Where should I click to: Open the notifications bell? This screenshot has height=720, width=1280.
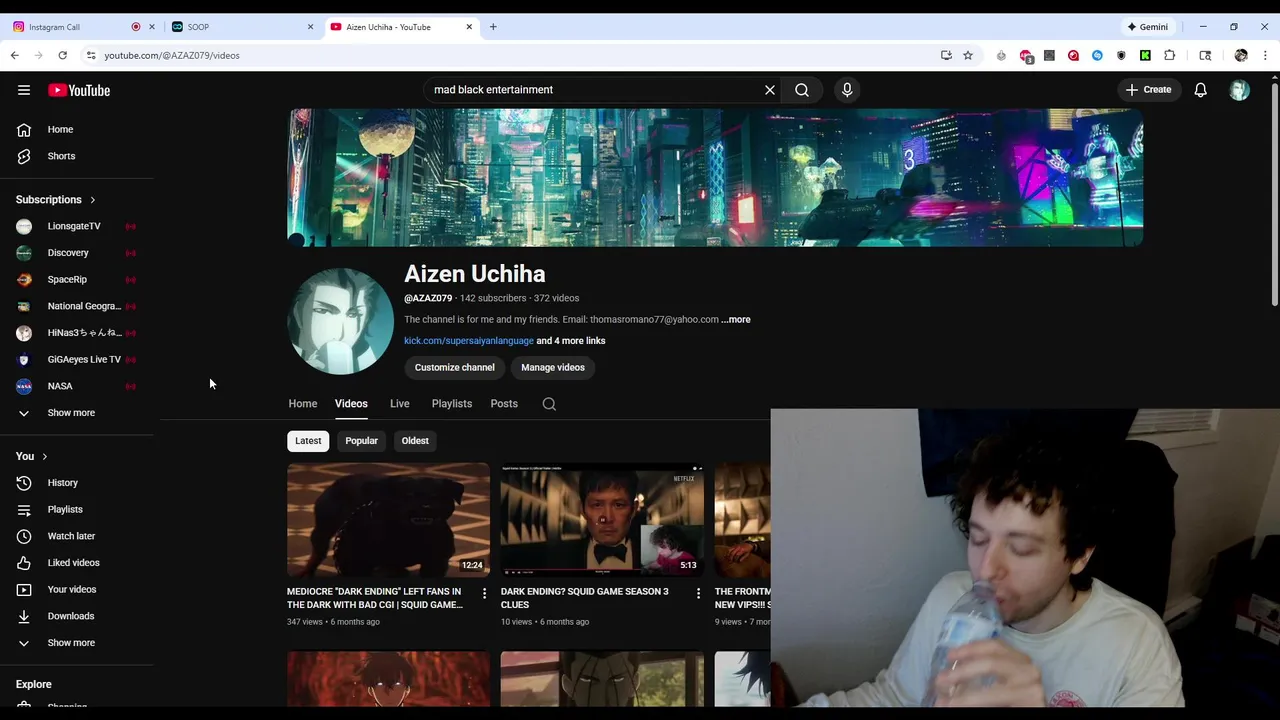[x=1201, y=90]
